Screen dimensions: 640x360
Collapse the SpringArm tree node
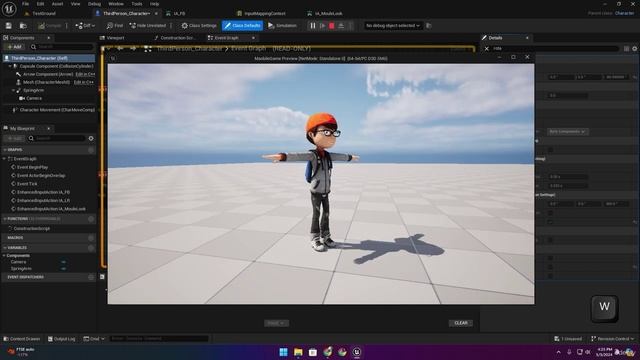click(x=13, y=91)
